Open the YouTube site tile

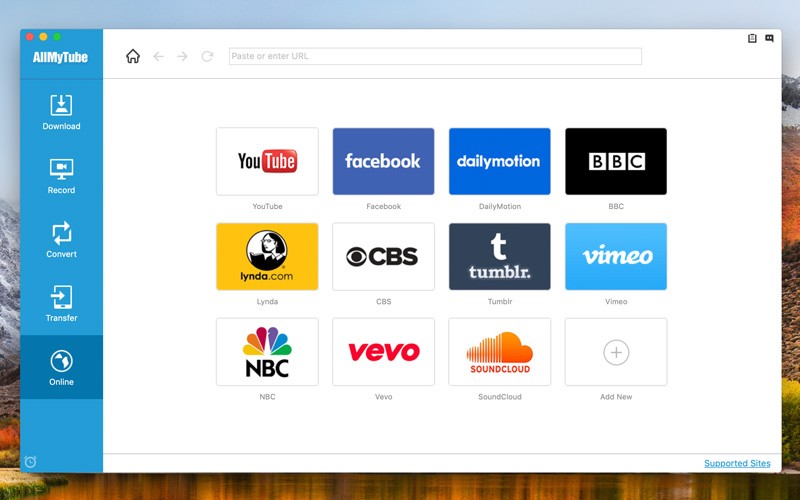click(267, 161)
